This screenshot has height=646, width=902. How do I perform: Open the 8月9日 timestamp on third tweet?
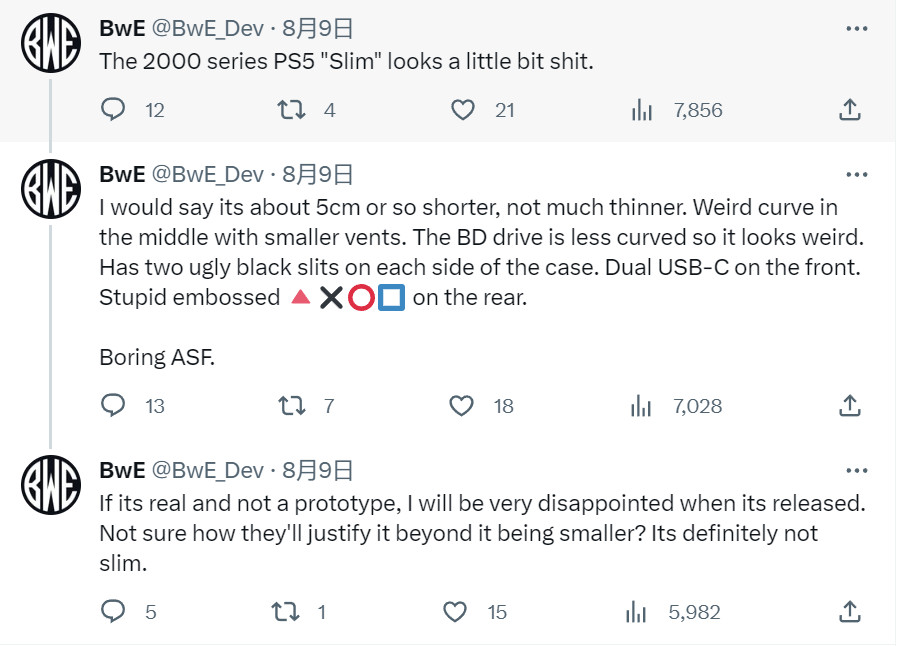(x=317, y=470)
